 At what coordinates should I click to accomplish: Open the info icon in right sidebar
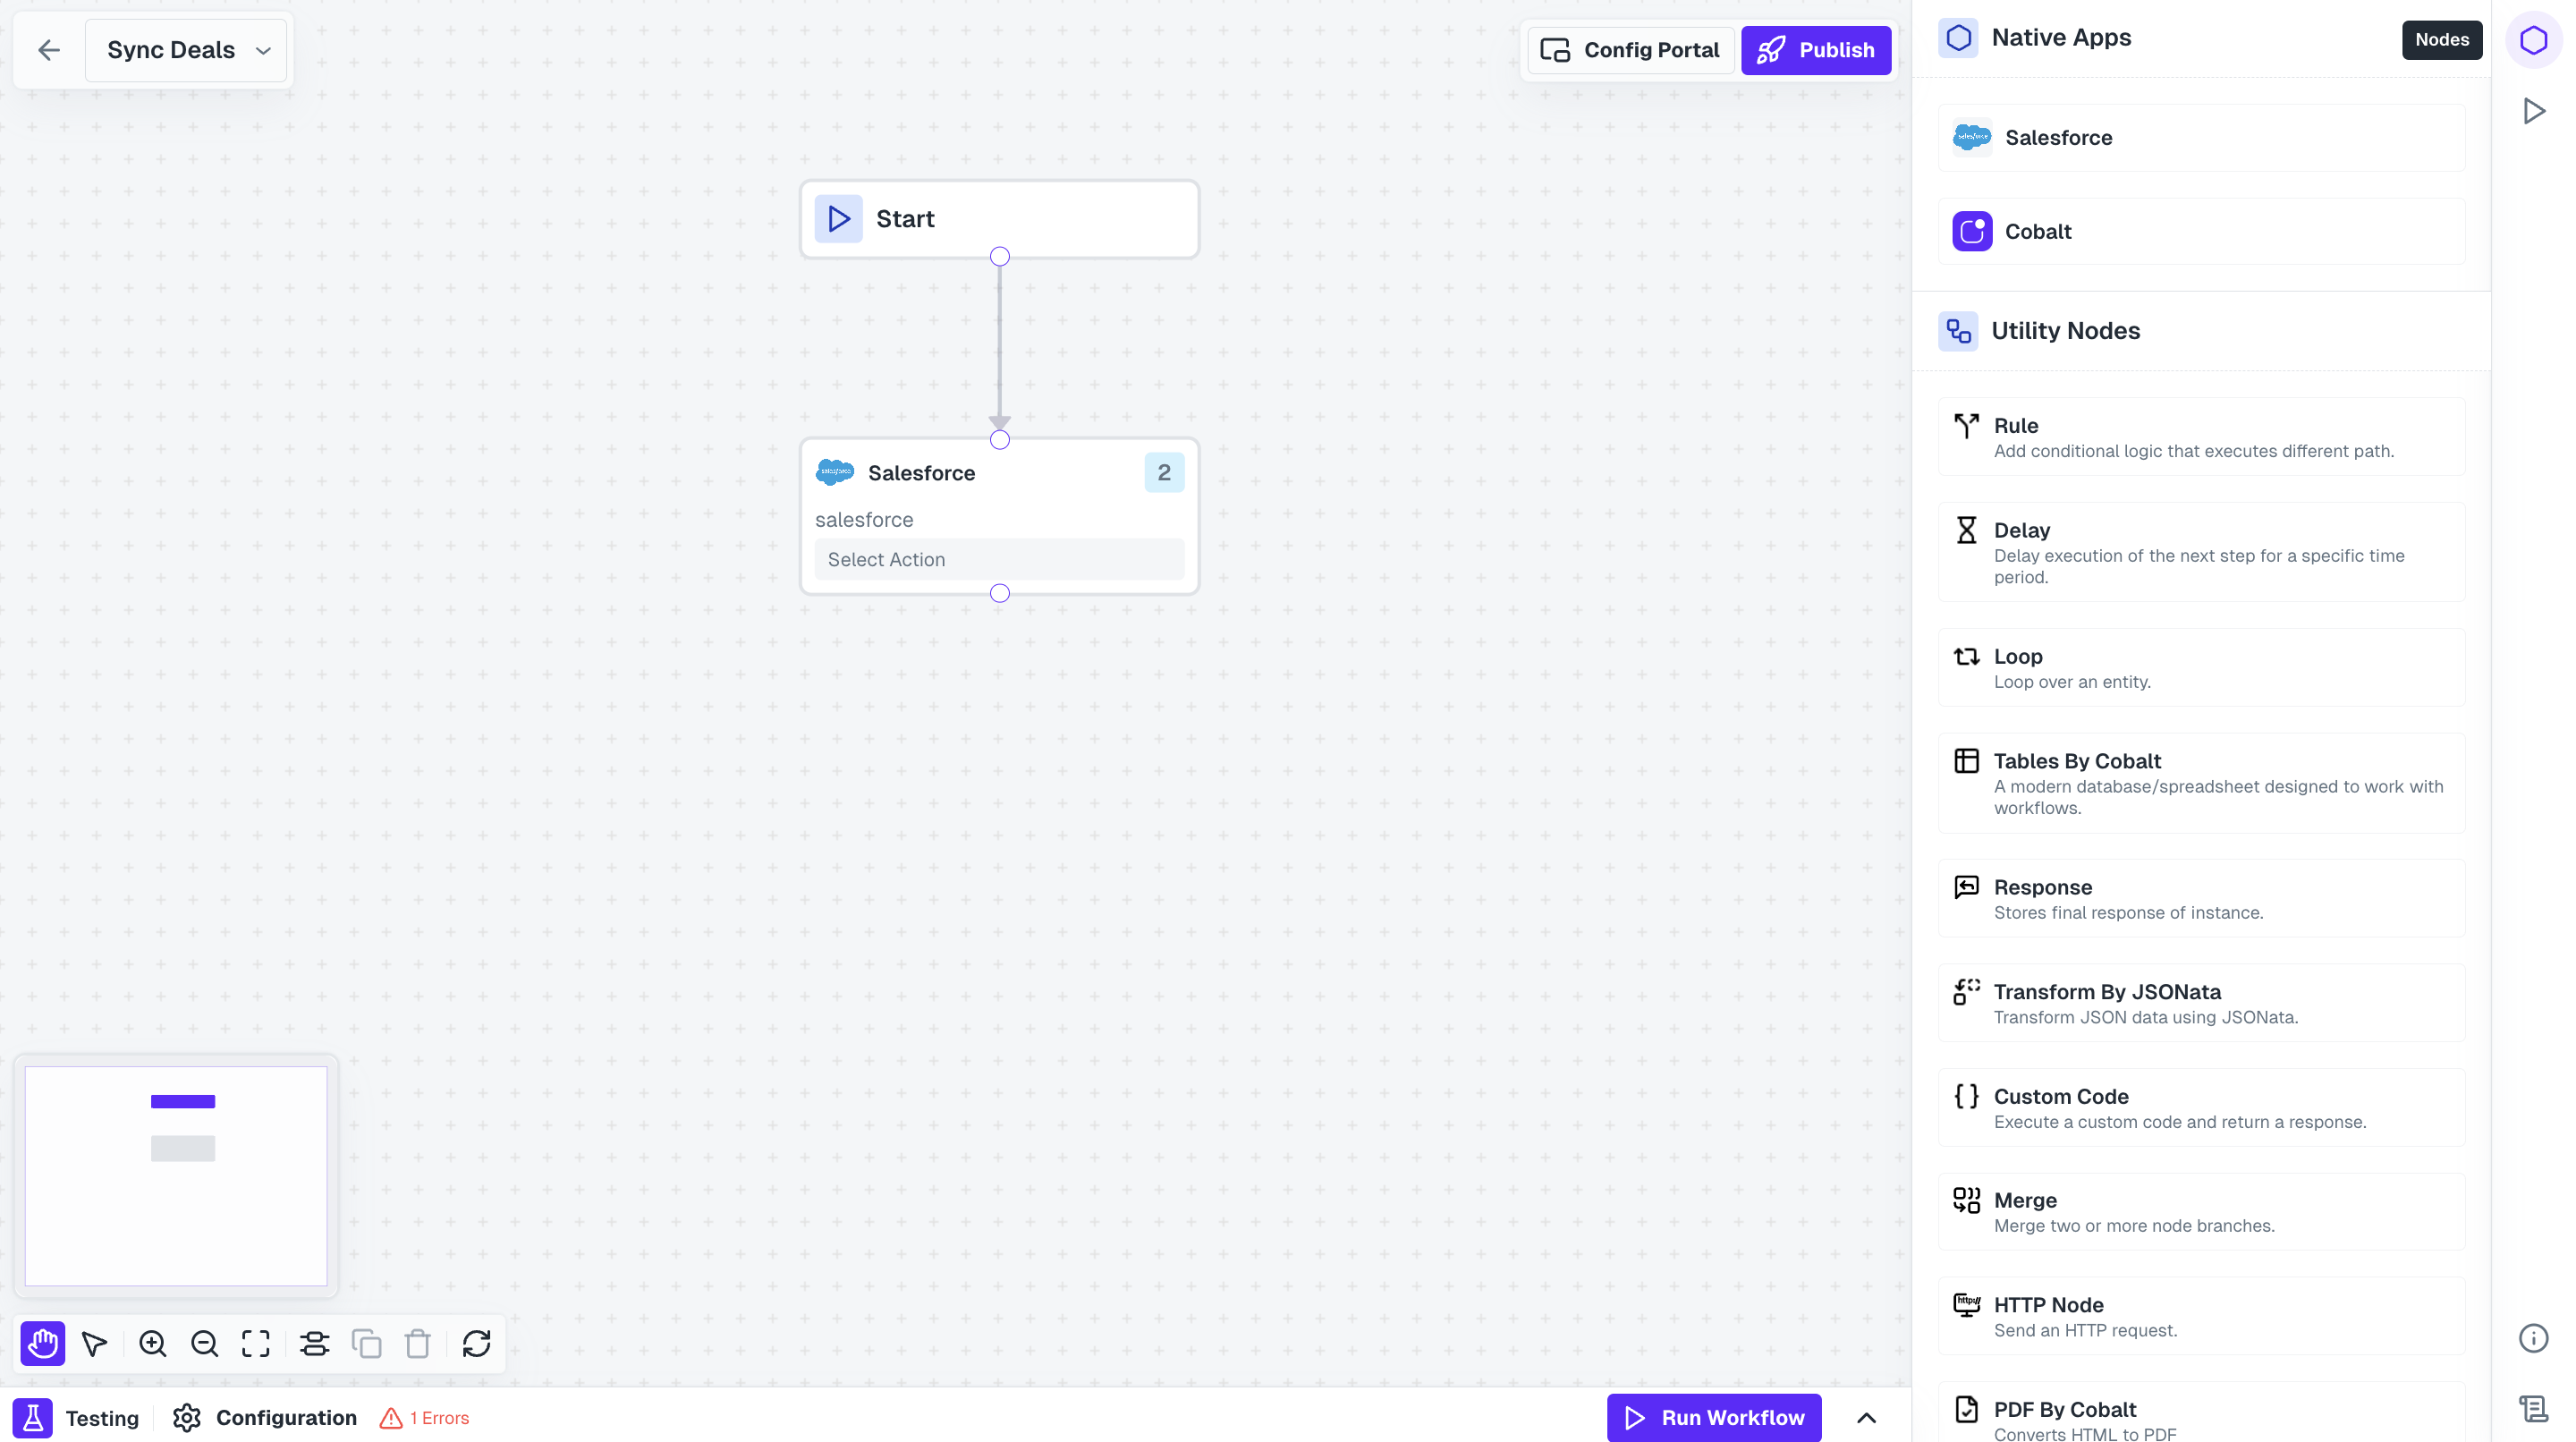tap(2533, 1338)
